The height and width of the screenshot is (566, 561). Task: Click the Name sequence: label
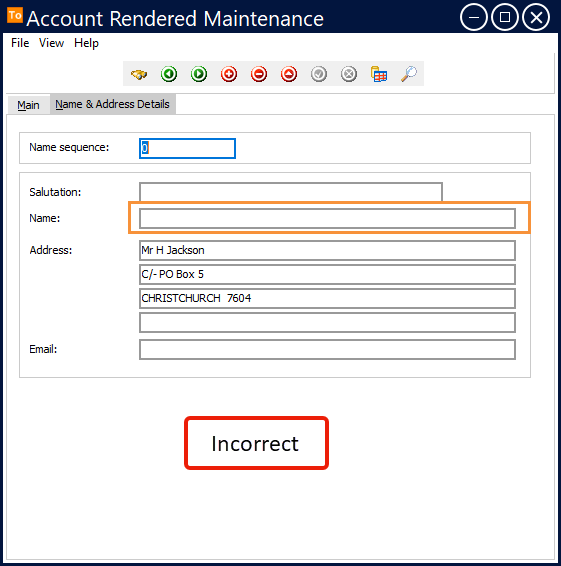[x=69, y=147]
